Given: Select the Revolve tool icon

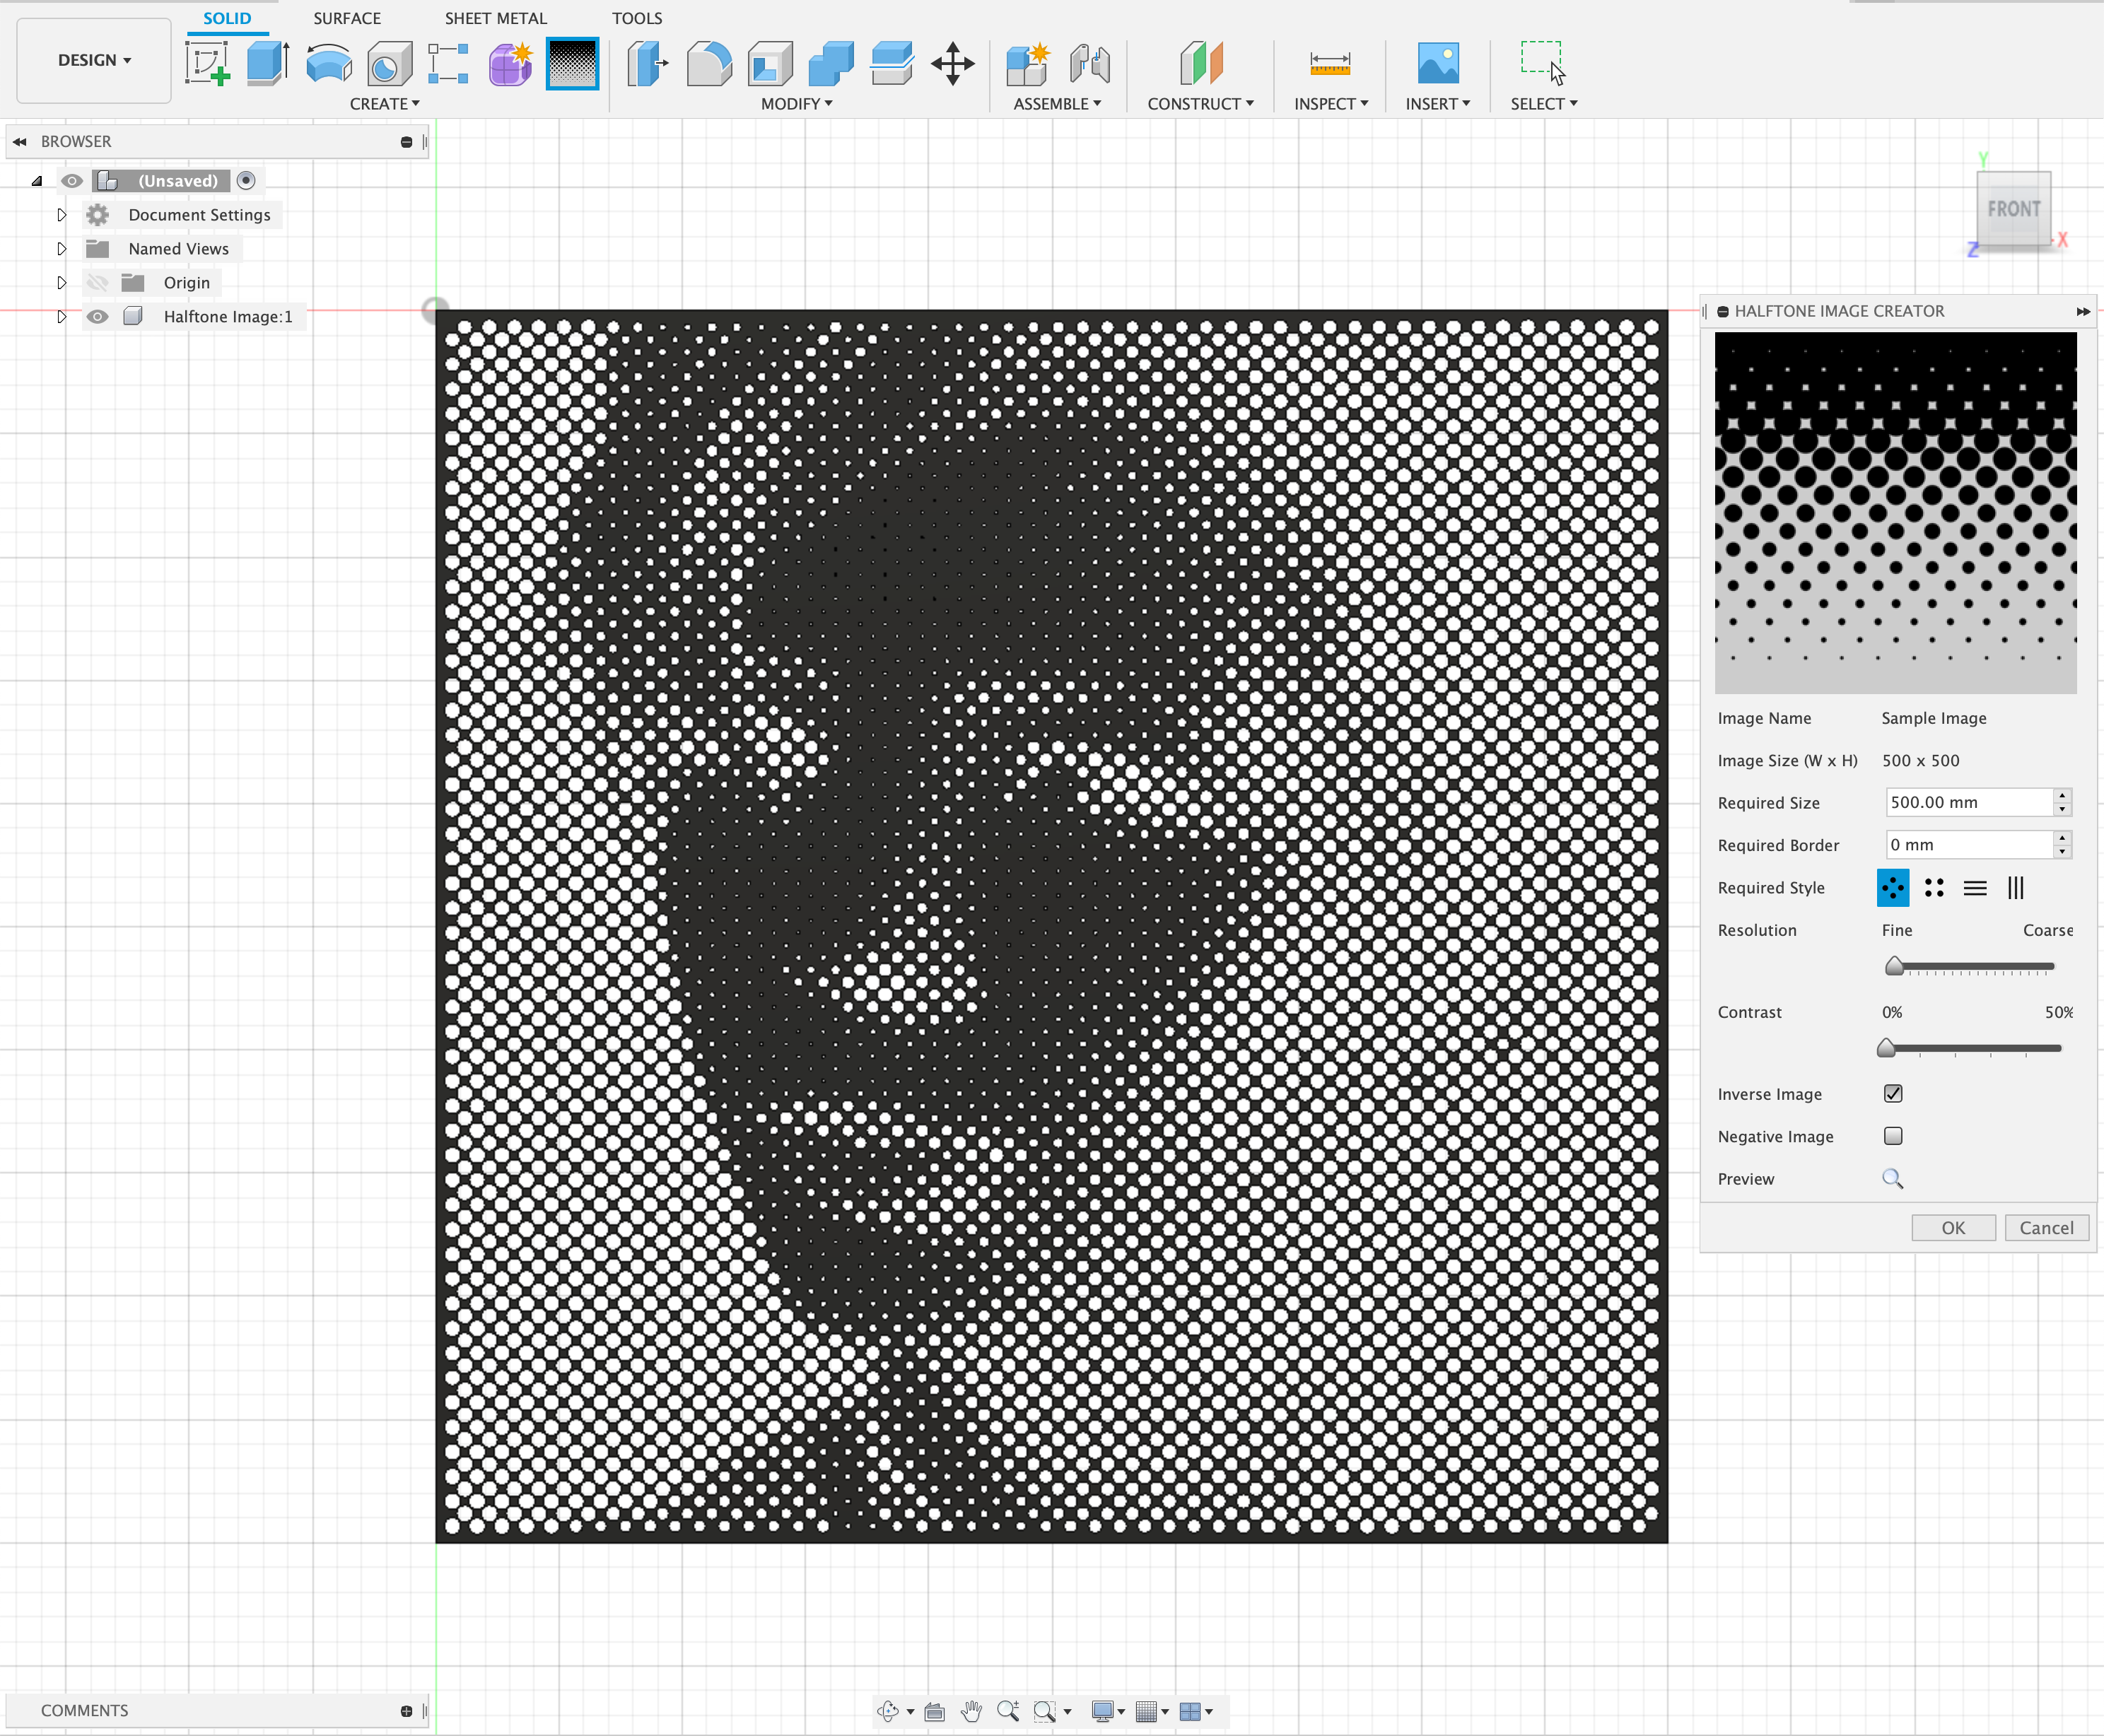Looking at the screenshot, I should click(328, 63).
